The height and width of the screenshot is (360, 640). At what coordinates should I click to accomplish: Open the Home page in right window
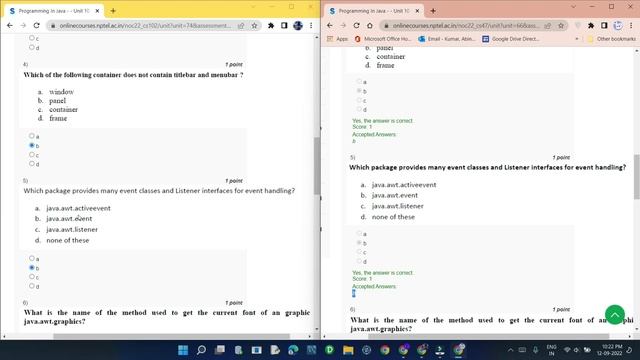point(370,25)
